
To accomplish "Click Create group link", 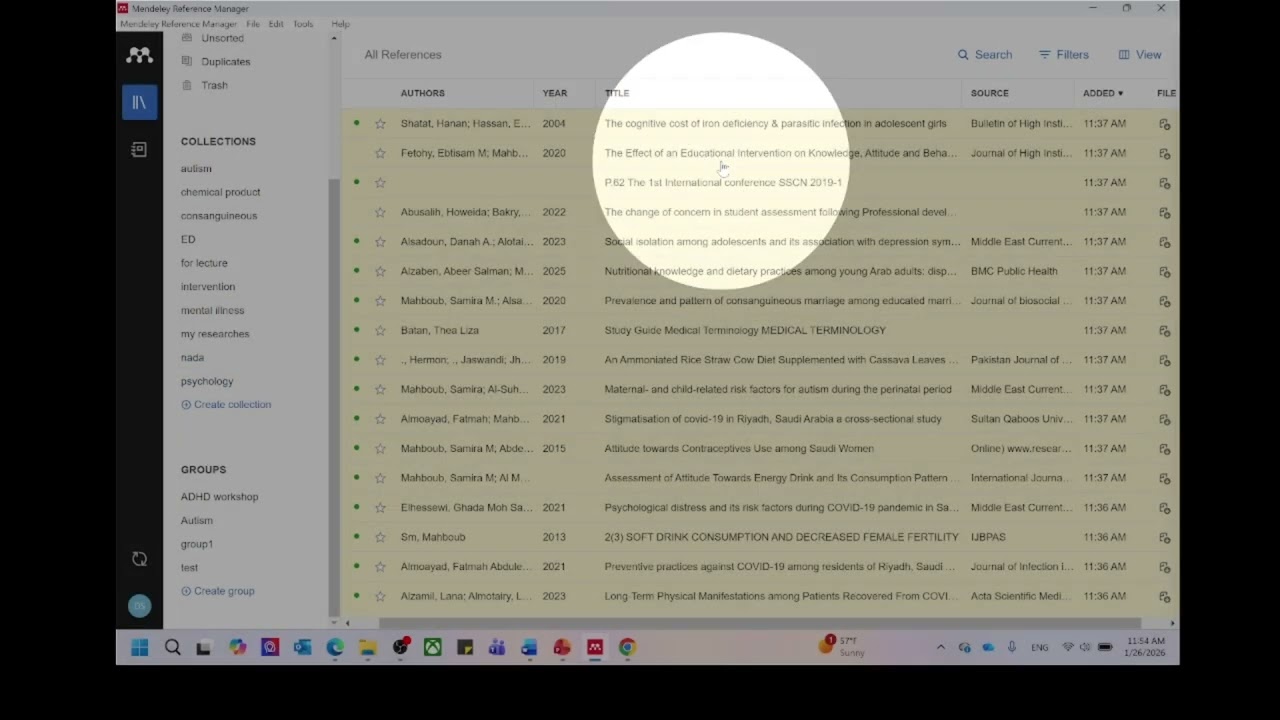I will click(x=218, y=591).
